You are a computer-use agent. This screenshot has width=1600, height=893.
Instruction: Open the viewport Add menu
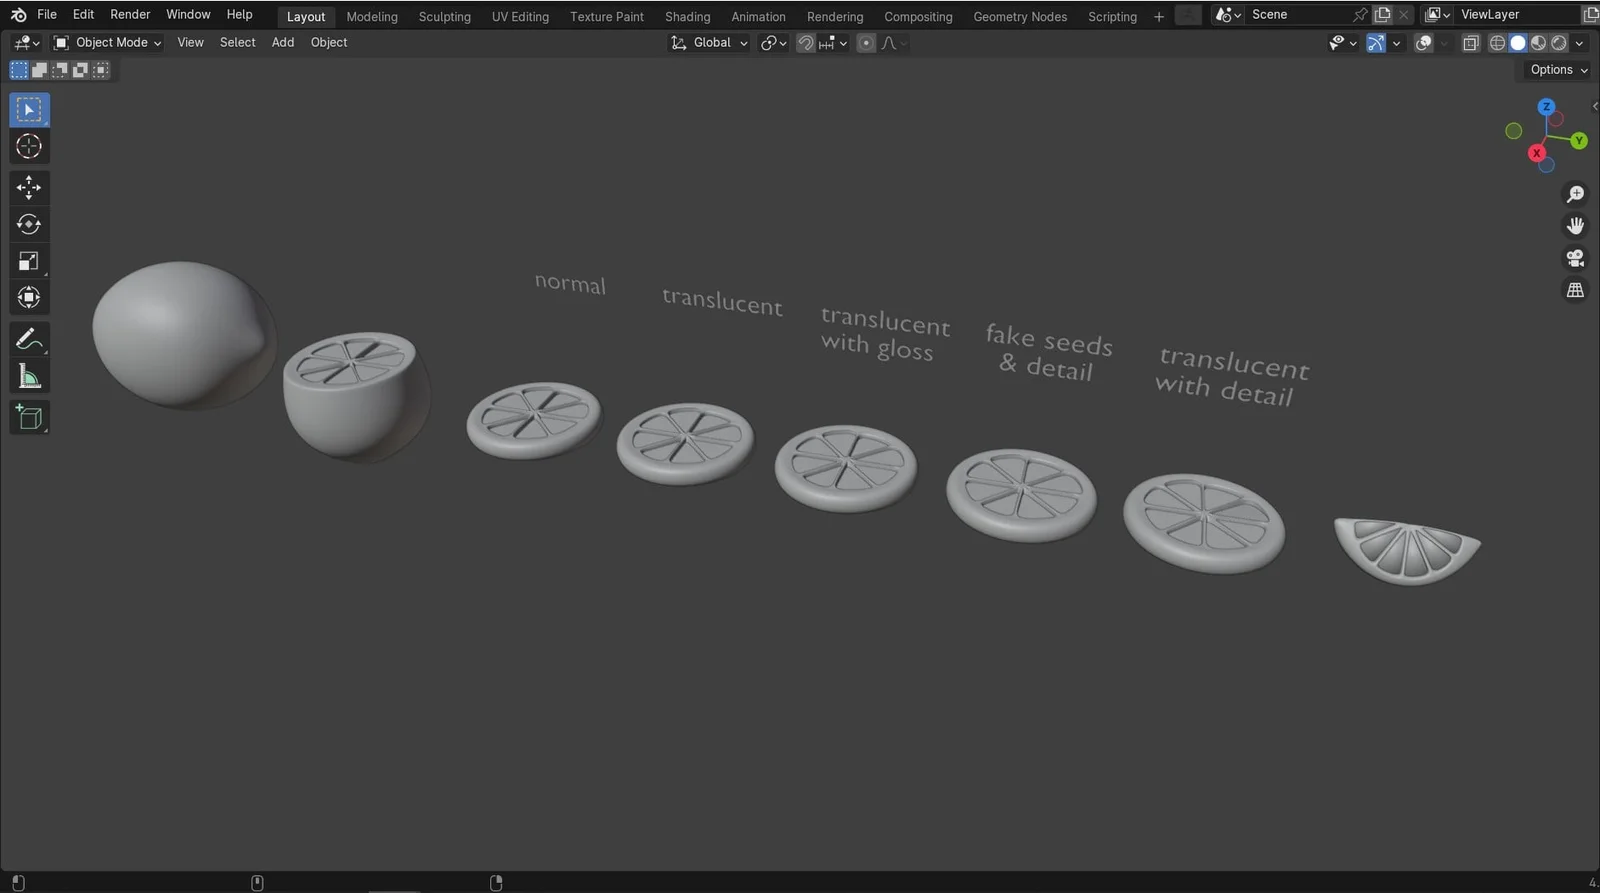[x=283, y=43]
